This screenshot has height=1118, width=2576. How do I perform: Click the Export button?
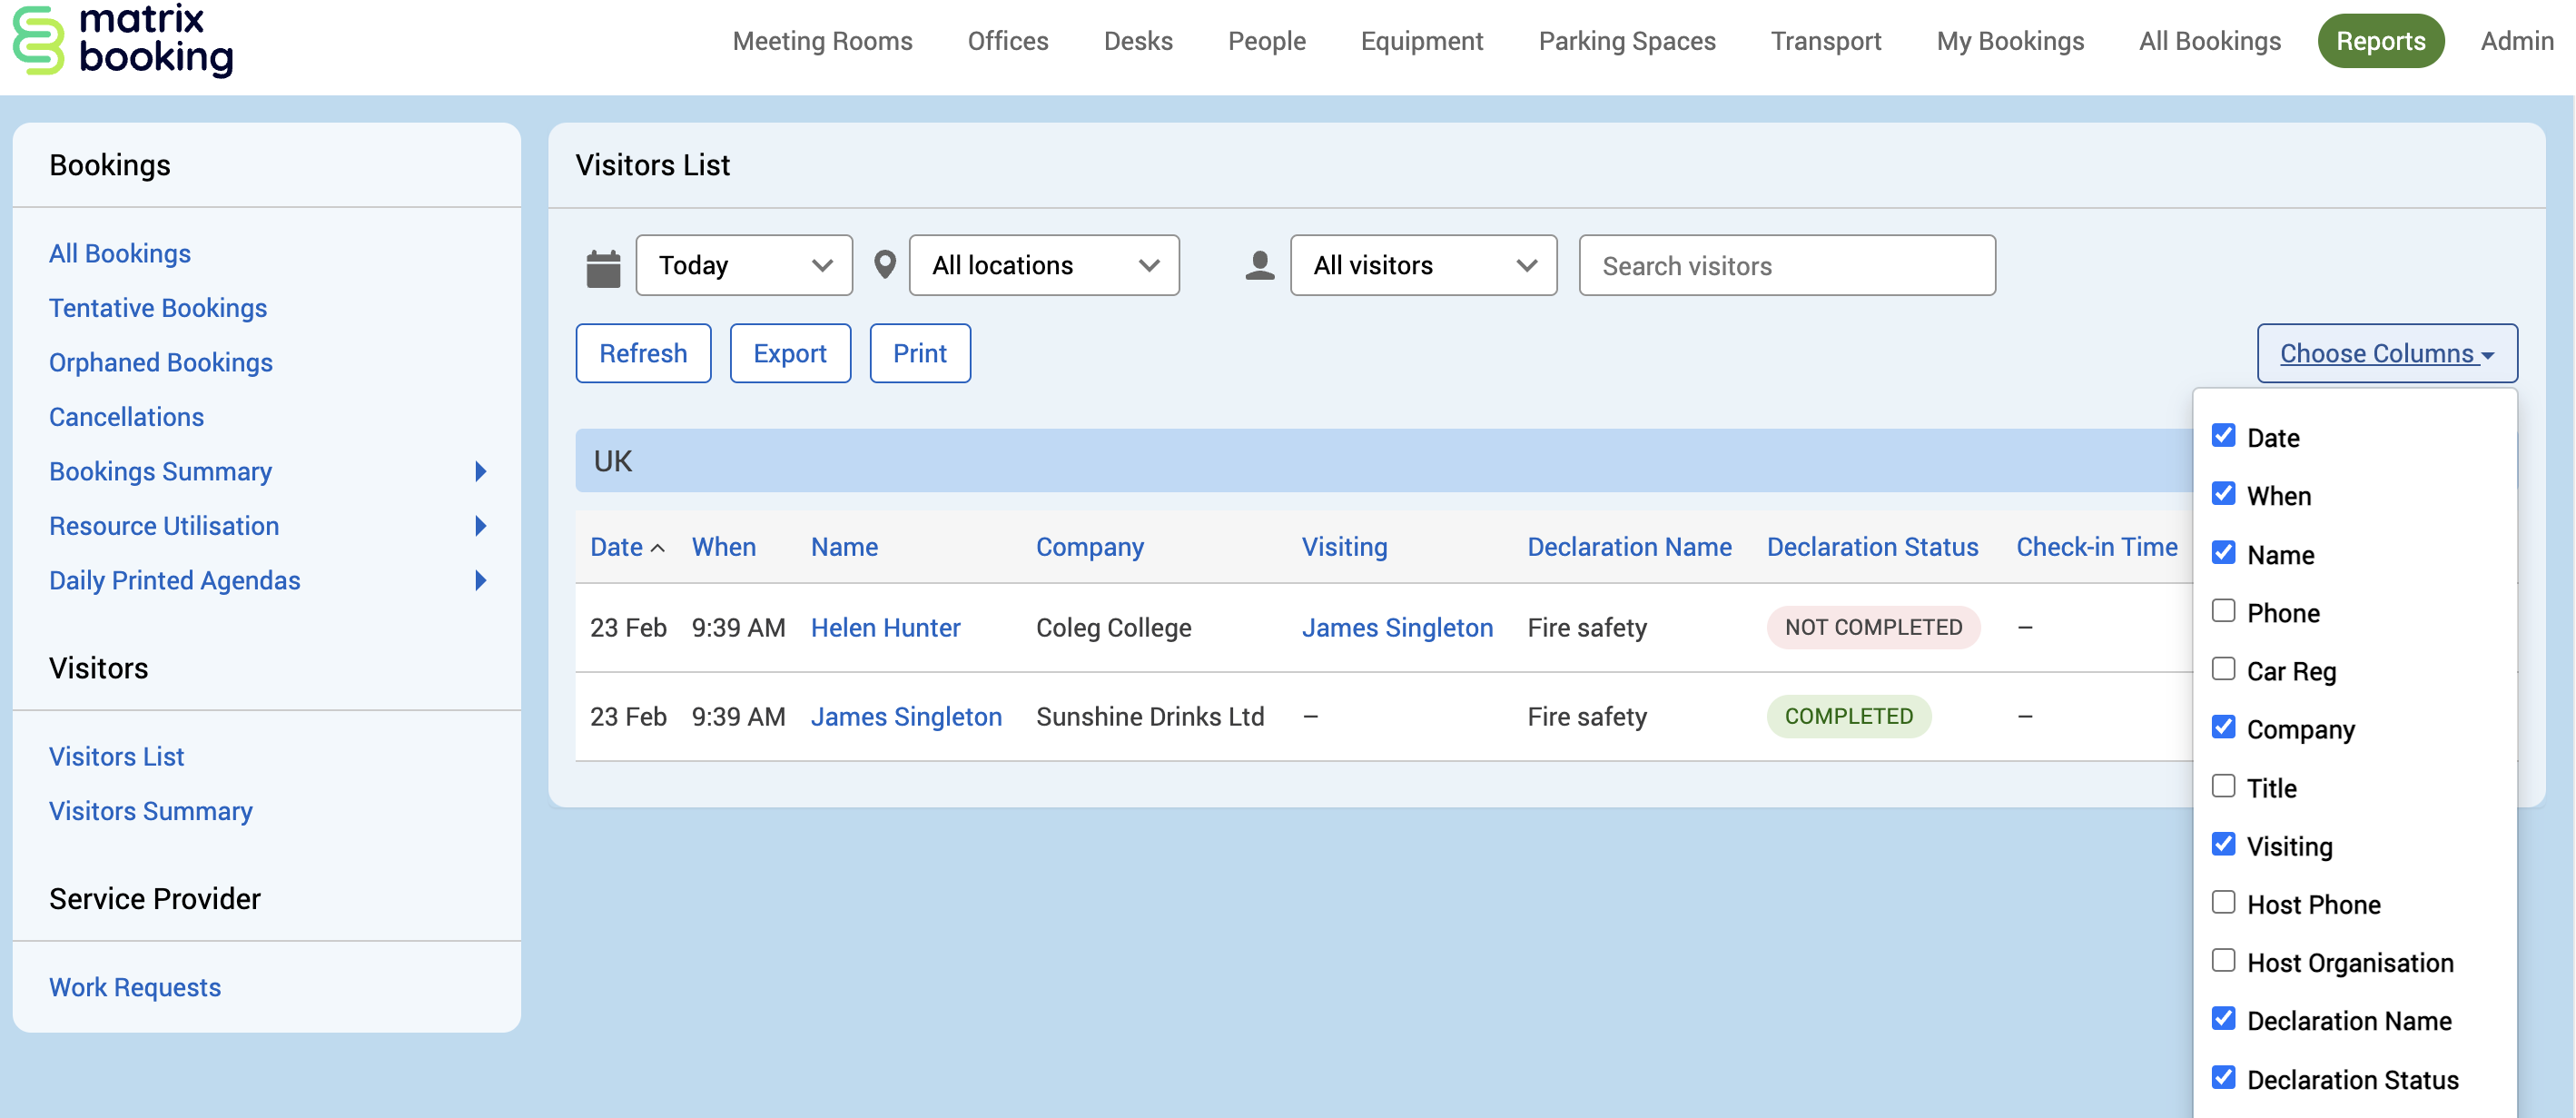pyautogui.click(x=790, y=353)
